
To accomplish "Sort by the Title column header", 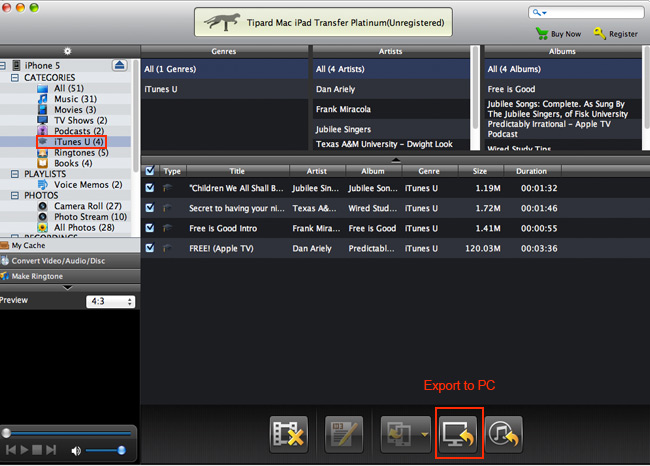I will click(238, 171).
